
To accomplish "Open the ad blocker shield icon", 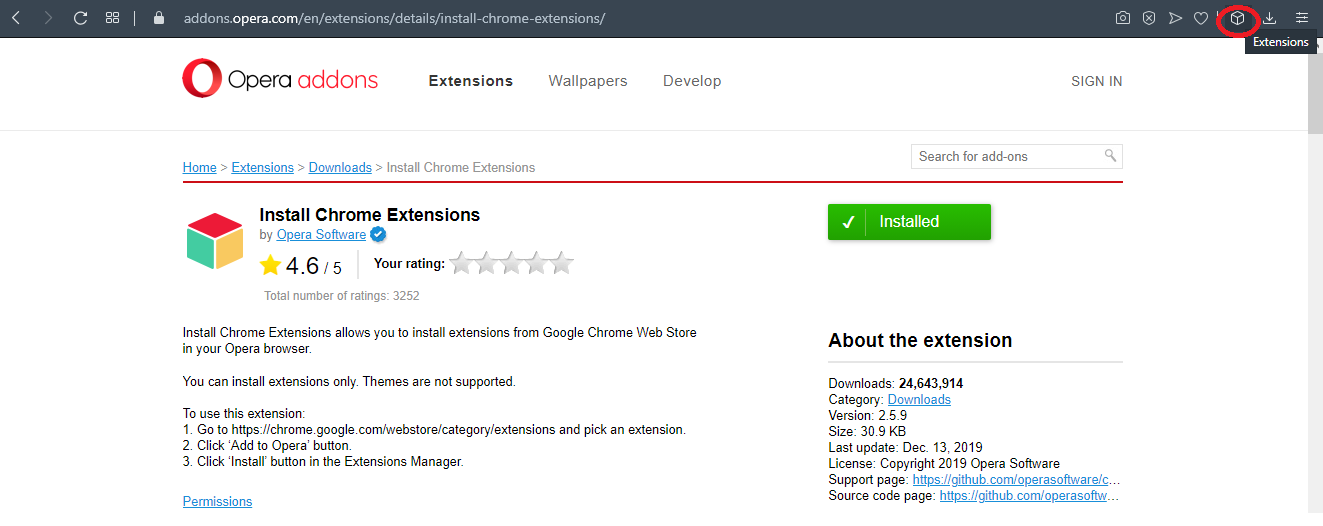I will [1149, 18].
